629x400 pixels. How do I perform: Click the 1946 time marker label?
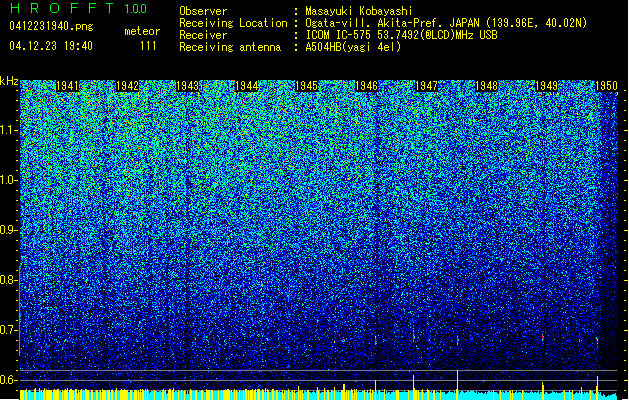366,86
